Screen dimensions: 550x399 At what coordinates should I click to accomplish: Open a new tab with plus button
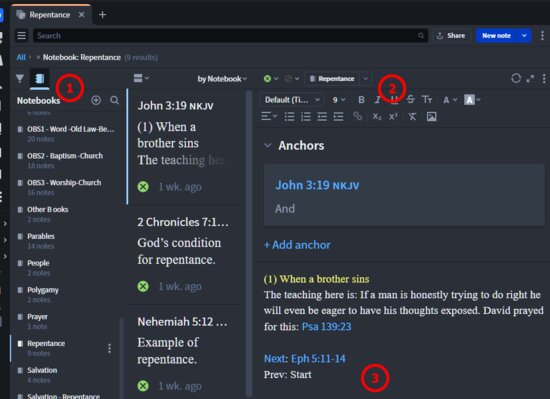[x=102, y=15]
